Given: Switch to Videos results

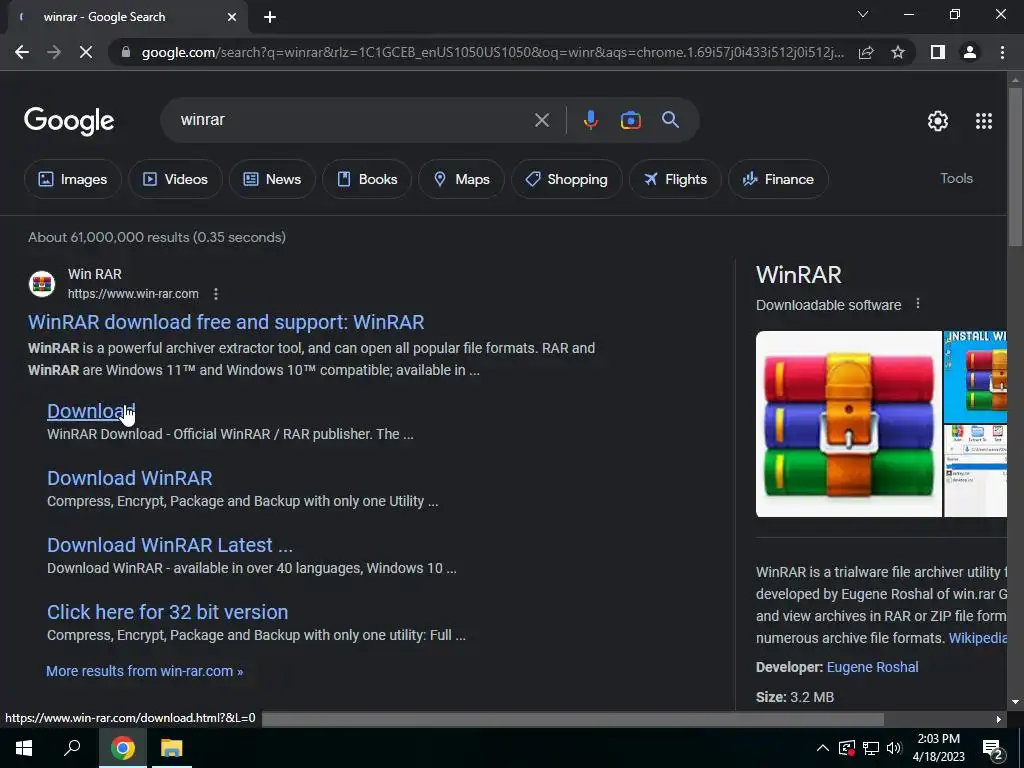Looking at the screenshot, I should [175, 179].
